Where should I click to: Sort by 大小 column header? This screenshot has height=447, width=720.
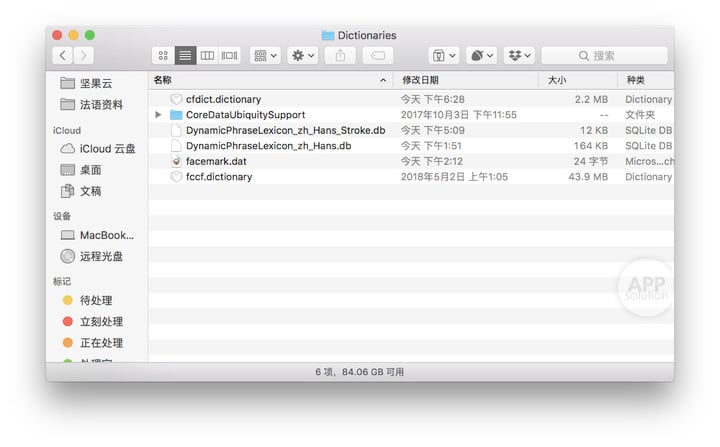coord(578,80)
